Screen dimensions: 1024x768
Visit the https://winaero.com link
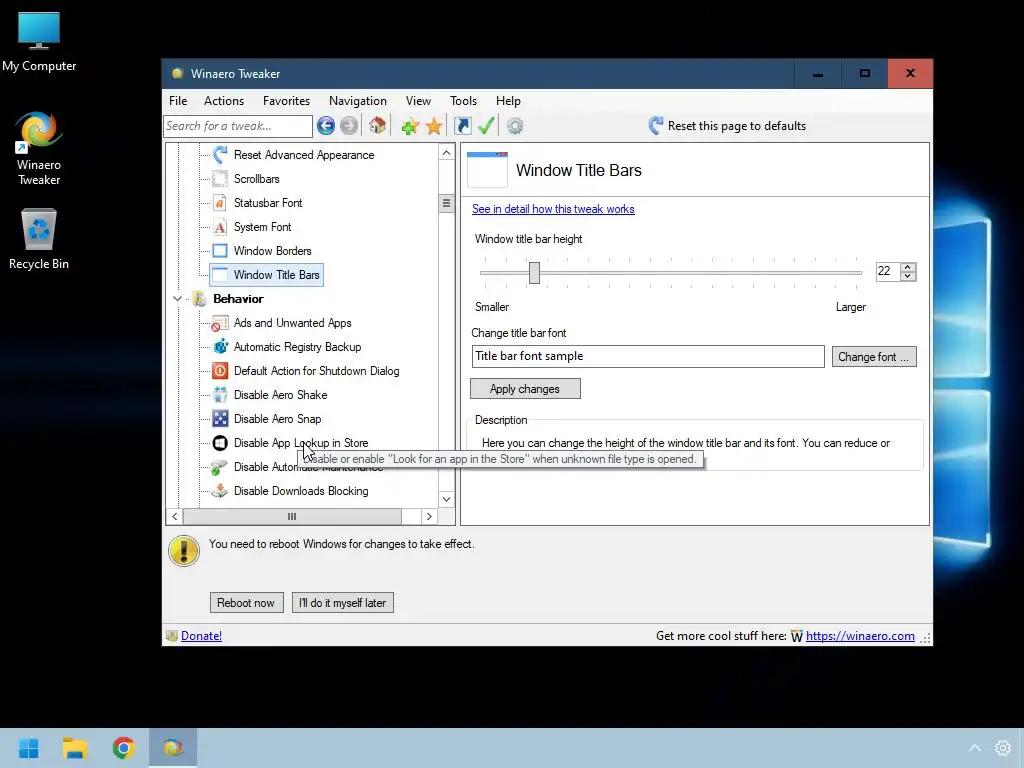(860, 635)
